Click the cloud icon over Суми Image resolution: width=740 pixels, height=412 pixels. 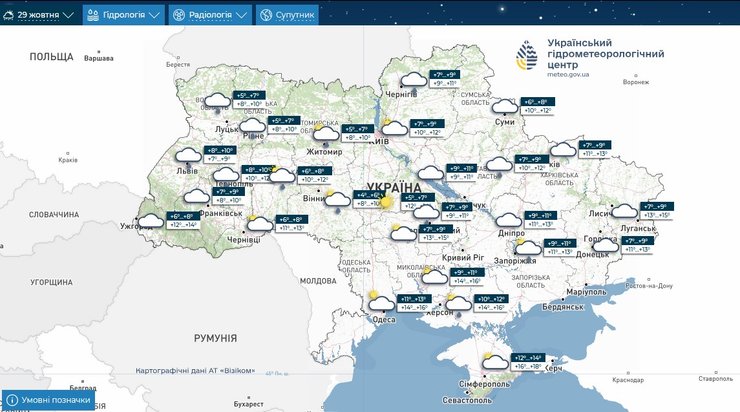coord(505,107)
